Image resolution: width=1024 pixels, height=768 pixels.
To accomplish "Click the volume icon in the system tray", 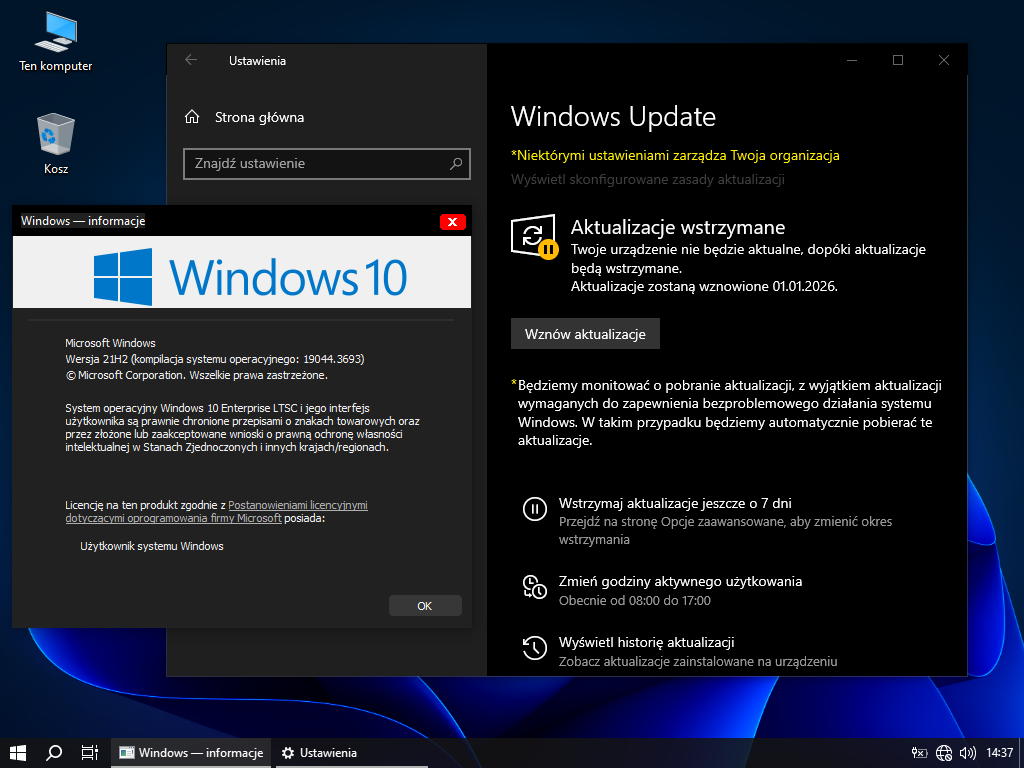I will point(967,753).
